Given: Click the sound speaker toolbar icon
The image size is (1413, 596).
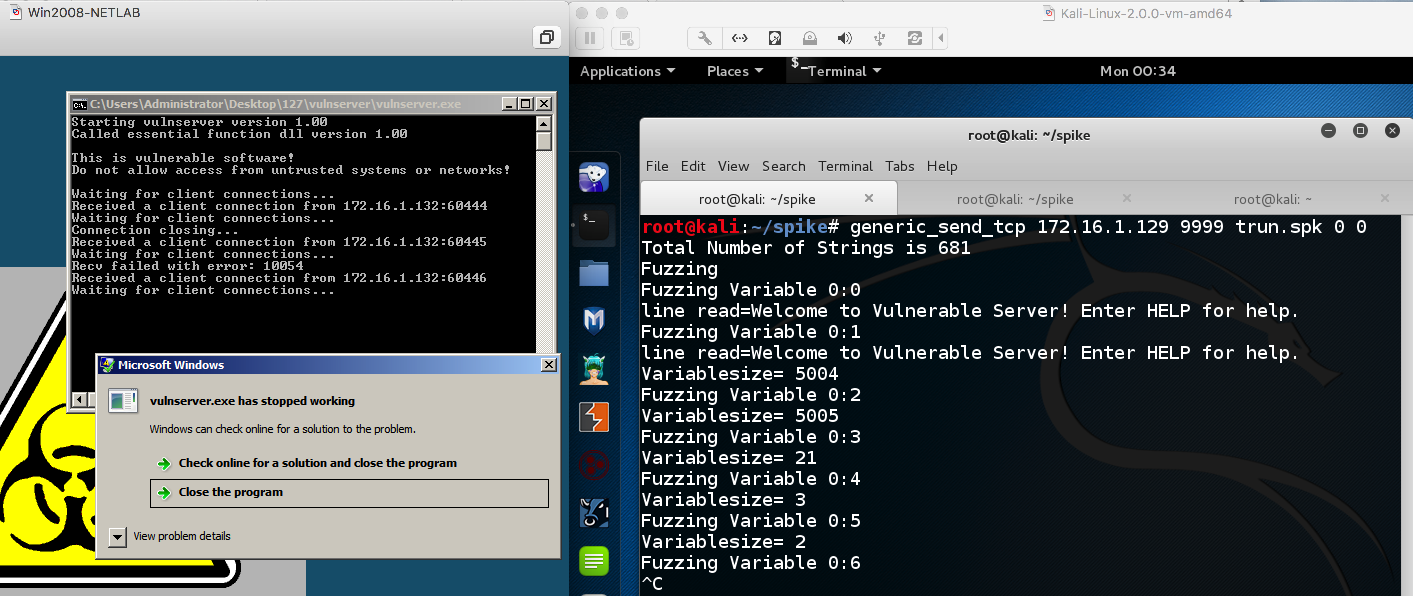Looking at the screenshot, I should [845, 38].
